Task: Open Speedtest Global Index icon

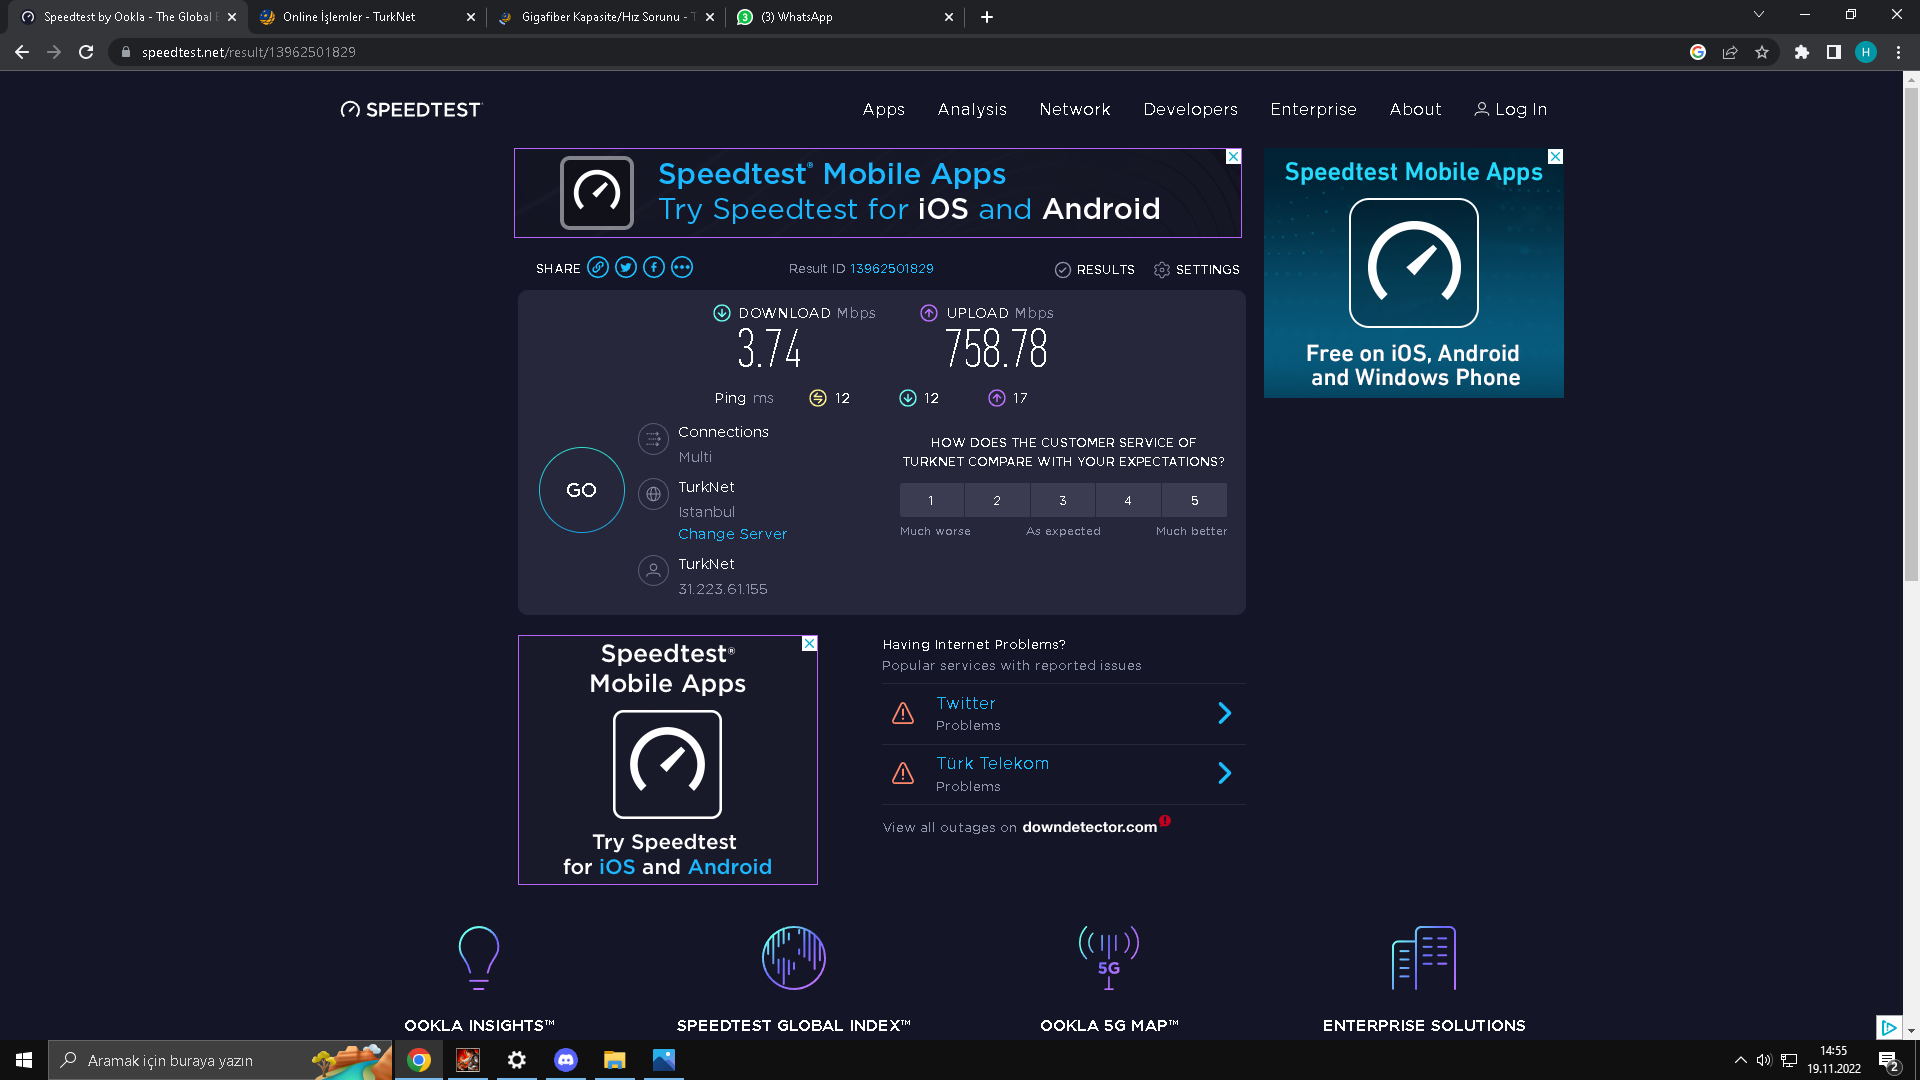Action: [794, 958]
